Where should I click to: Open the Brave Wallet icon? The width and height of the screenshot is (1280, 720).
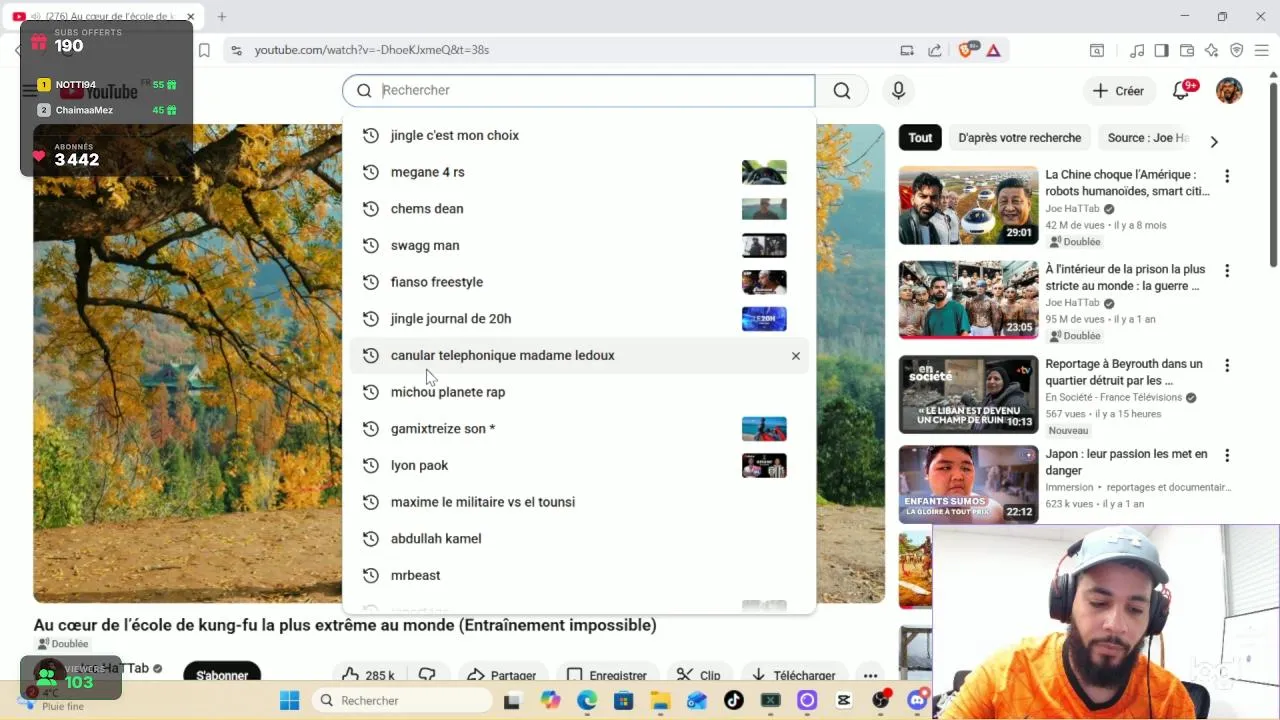pos(1187,50)
